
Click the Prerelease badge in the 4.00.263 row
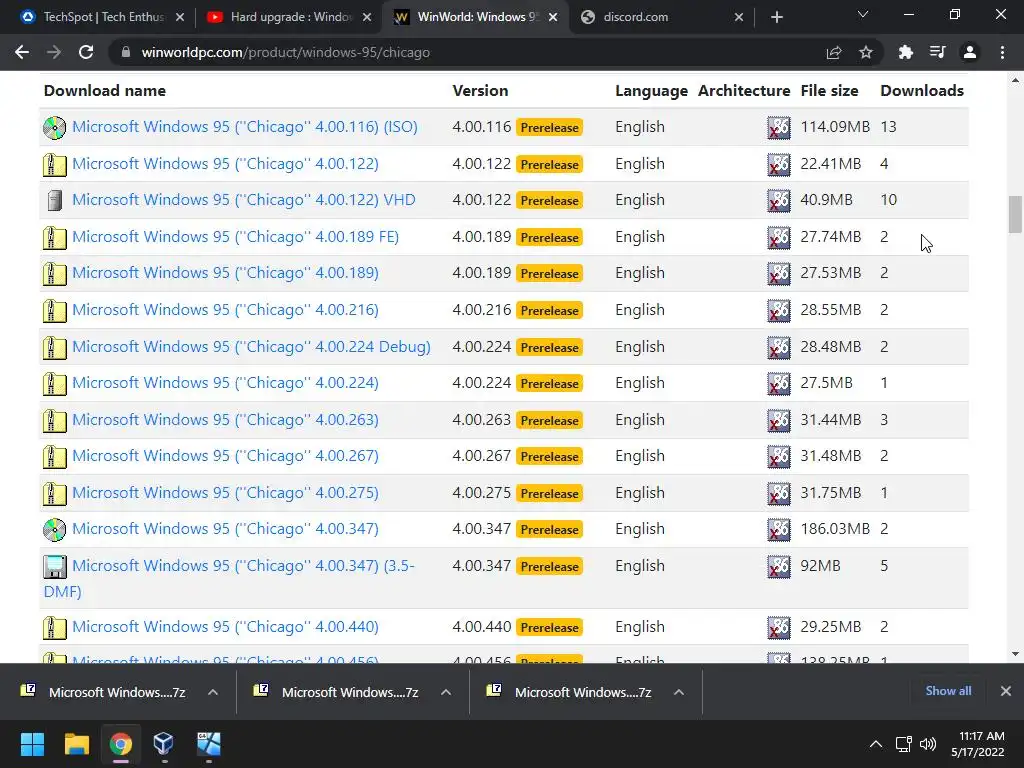[x=549, y=421]
